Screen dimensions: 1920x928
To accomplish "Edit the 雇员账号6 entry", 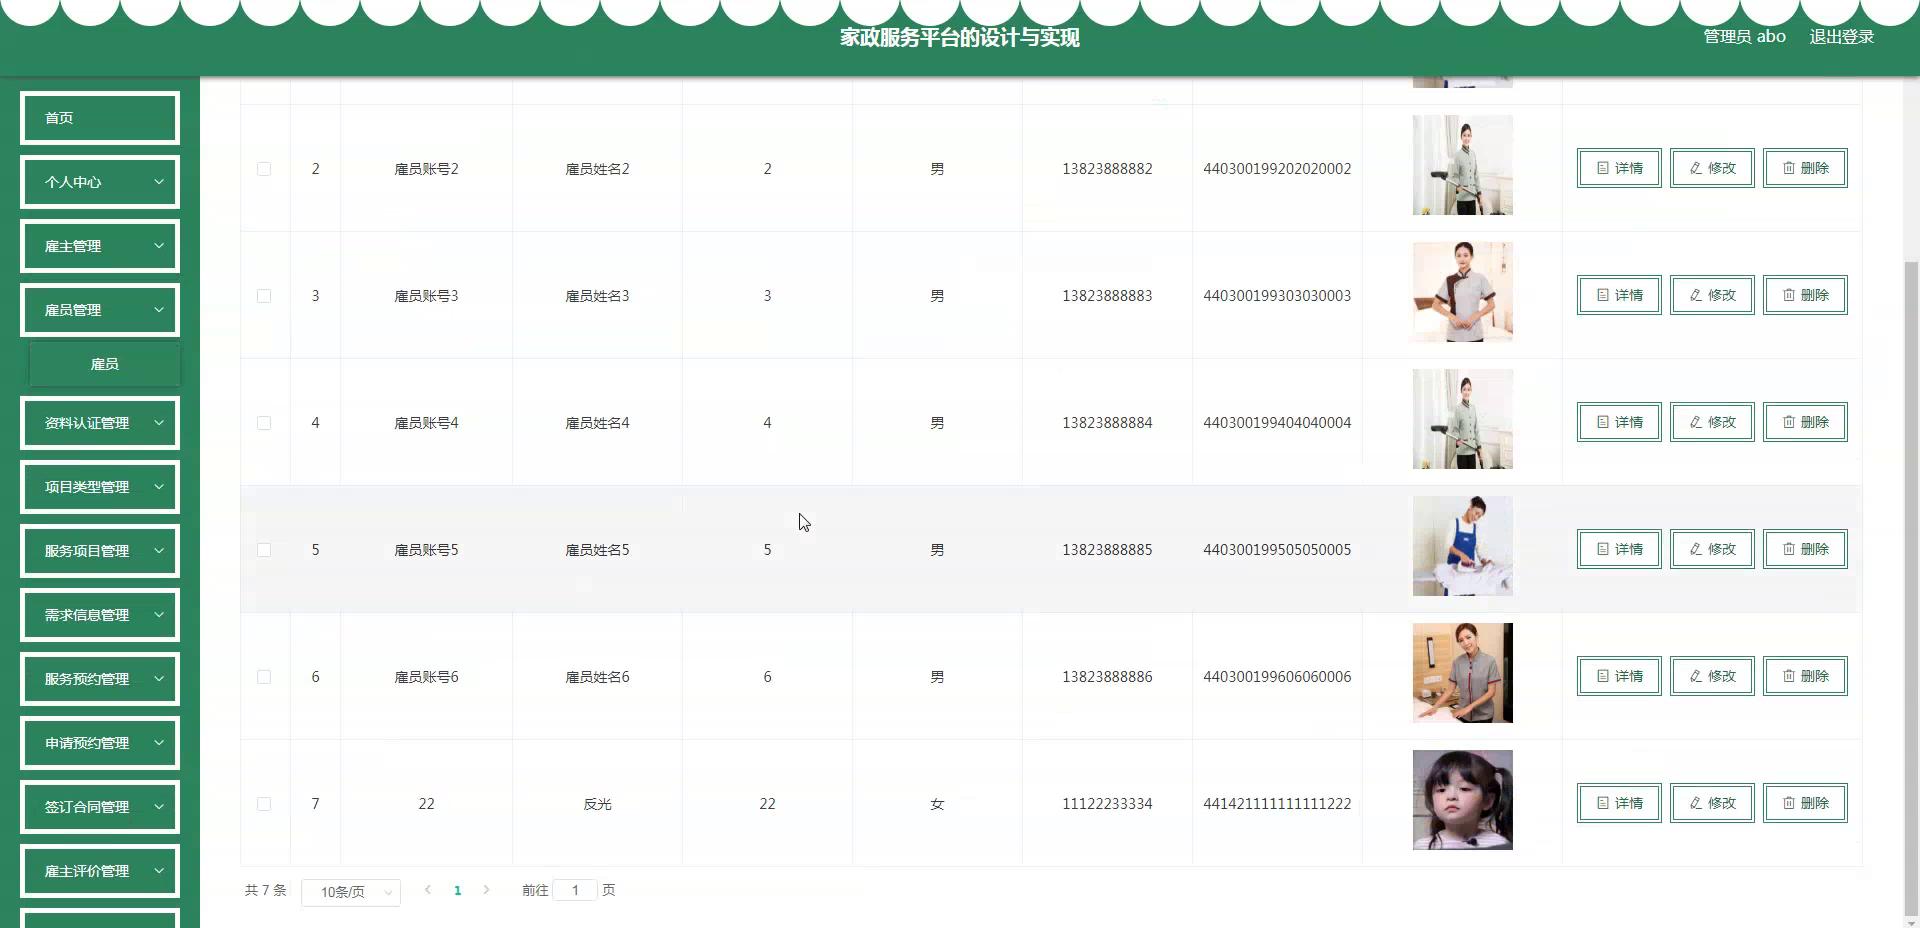I will 1712,676.
